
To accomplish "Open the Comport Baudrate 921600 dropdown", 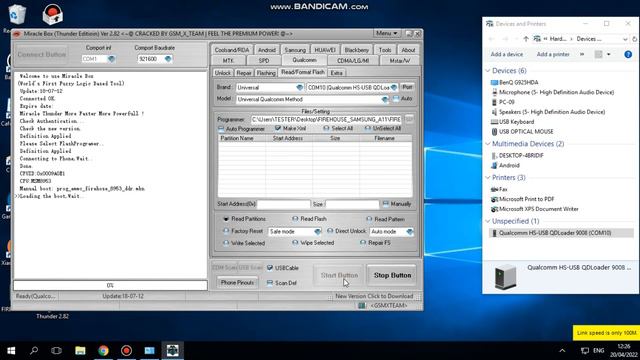I will [x=168, y=59].
